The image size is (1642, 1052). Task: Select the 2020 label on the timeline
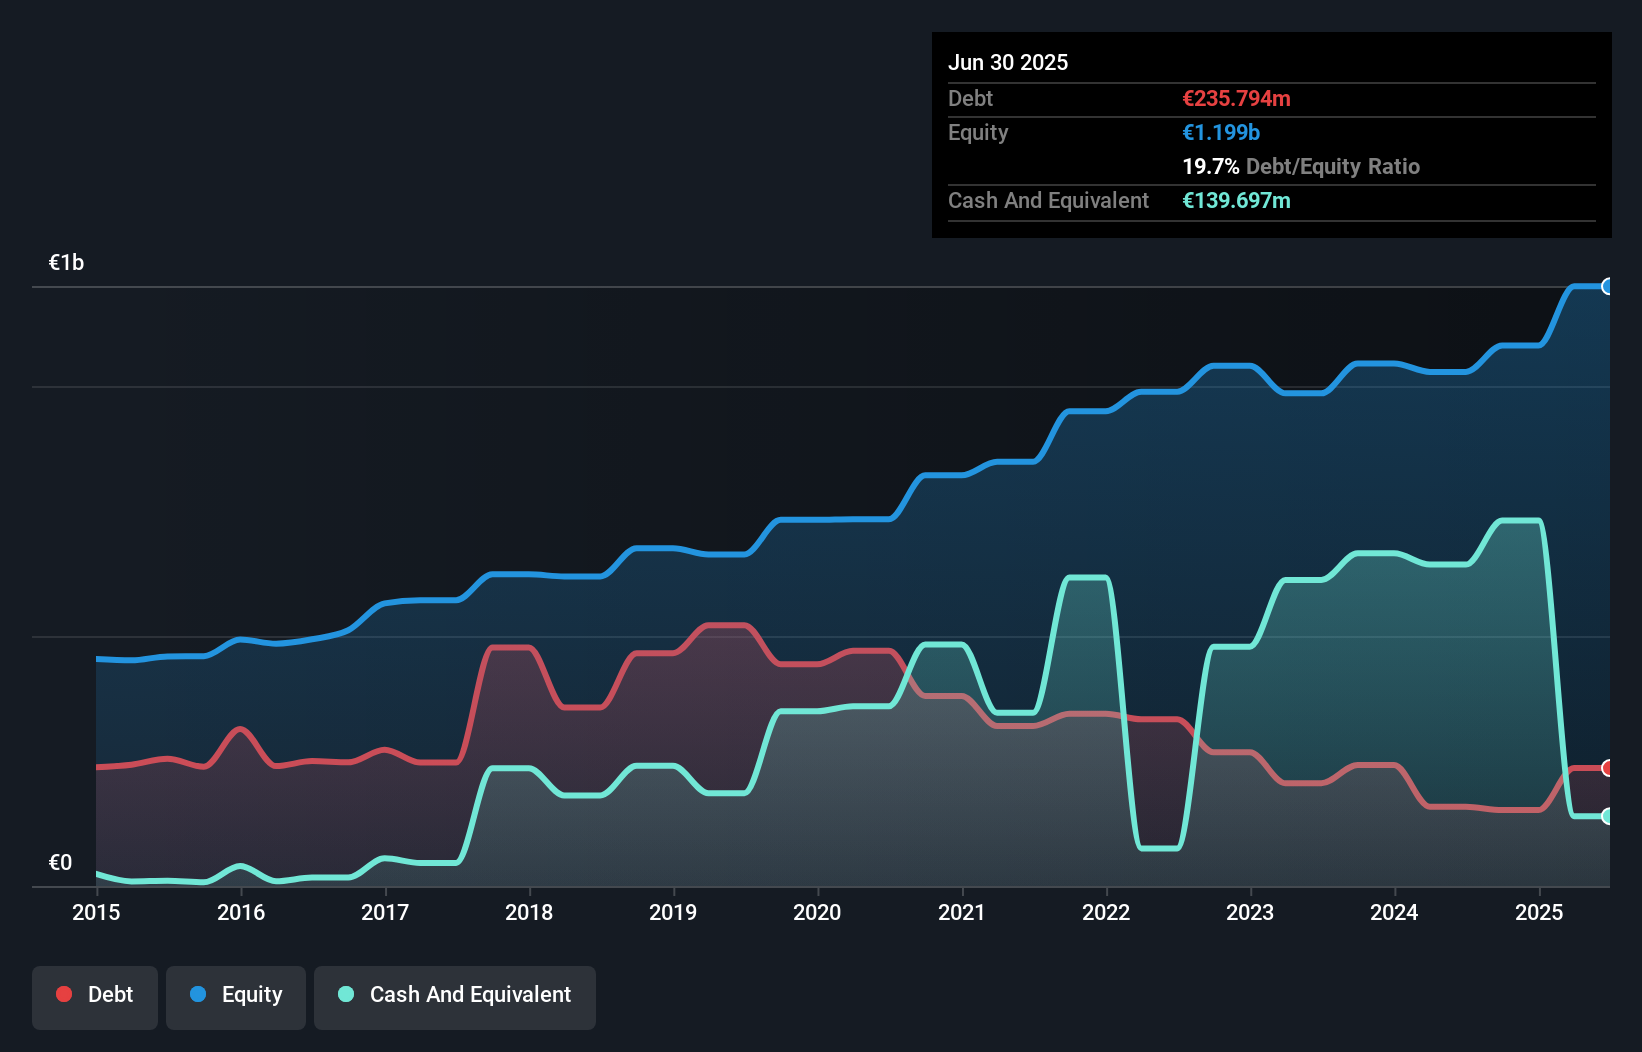817,912
